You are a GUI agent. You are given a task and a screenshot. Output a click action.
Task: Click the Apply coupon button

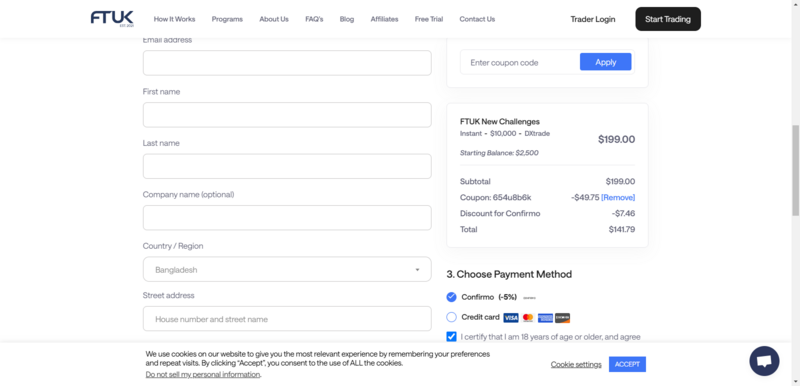point(606,62)
